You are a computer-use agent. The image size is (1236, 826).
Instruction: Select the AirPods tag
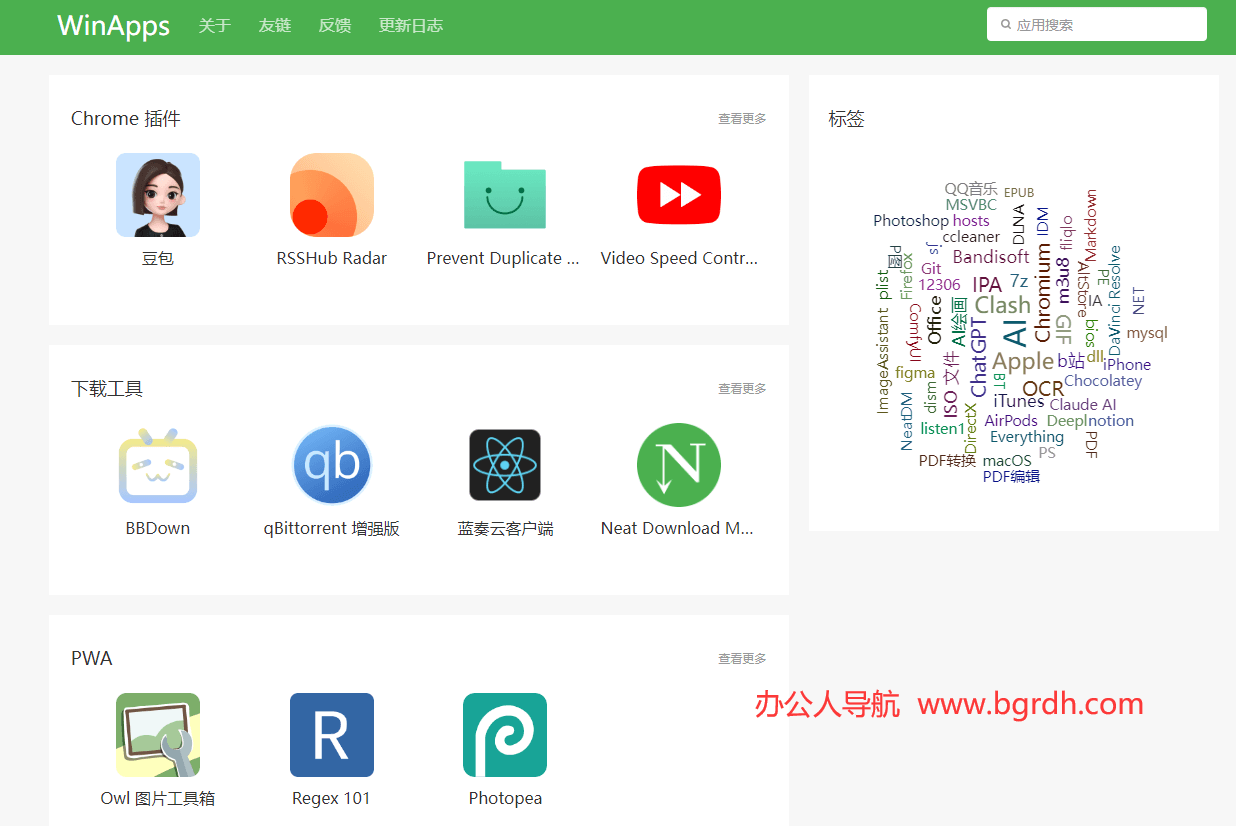point(1011,421)
